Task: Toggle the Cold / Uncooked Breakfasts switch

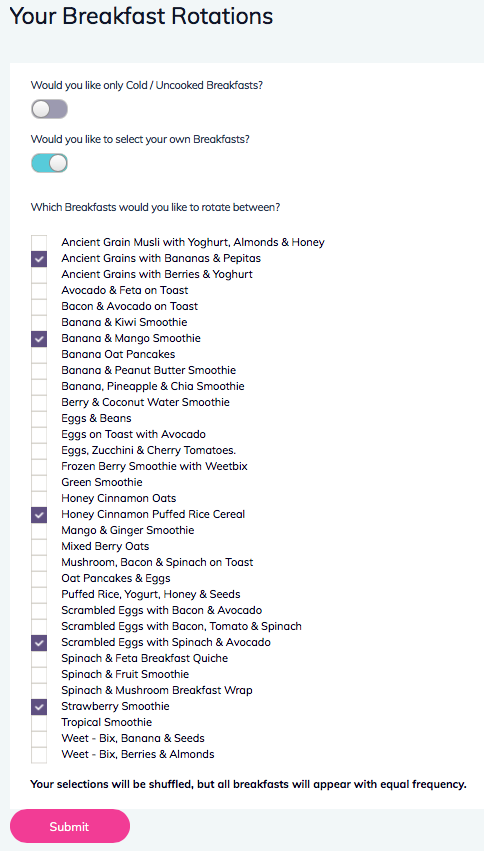Action: [49, 110]
